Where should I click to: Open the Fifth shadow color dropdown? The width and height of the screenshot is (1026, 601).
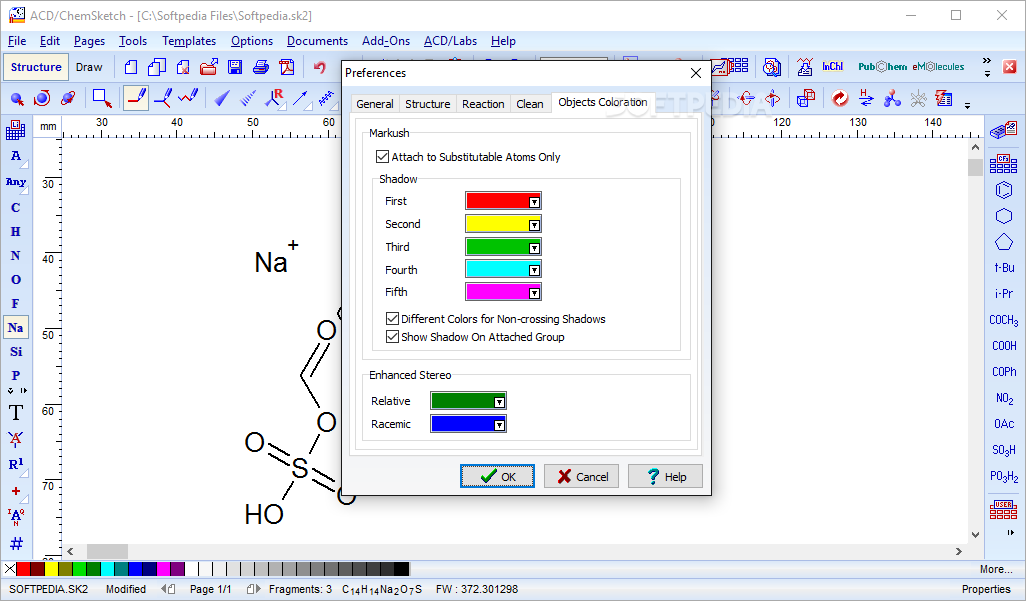[x=534, y=293]
